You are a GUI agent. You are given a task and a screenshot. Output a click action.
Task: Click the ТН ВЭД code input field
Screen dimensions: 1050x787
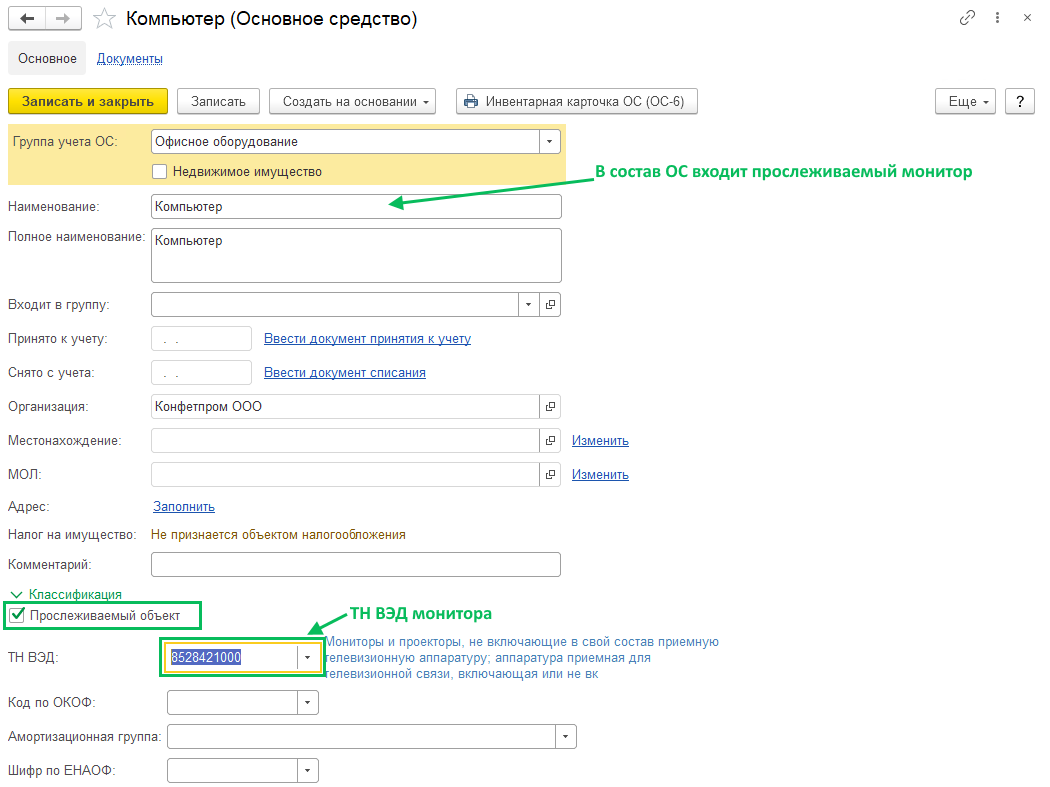[231, 657]
